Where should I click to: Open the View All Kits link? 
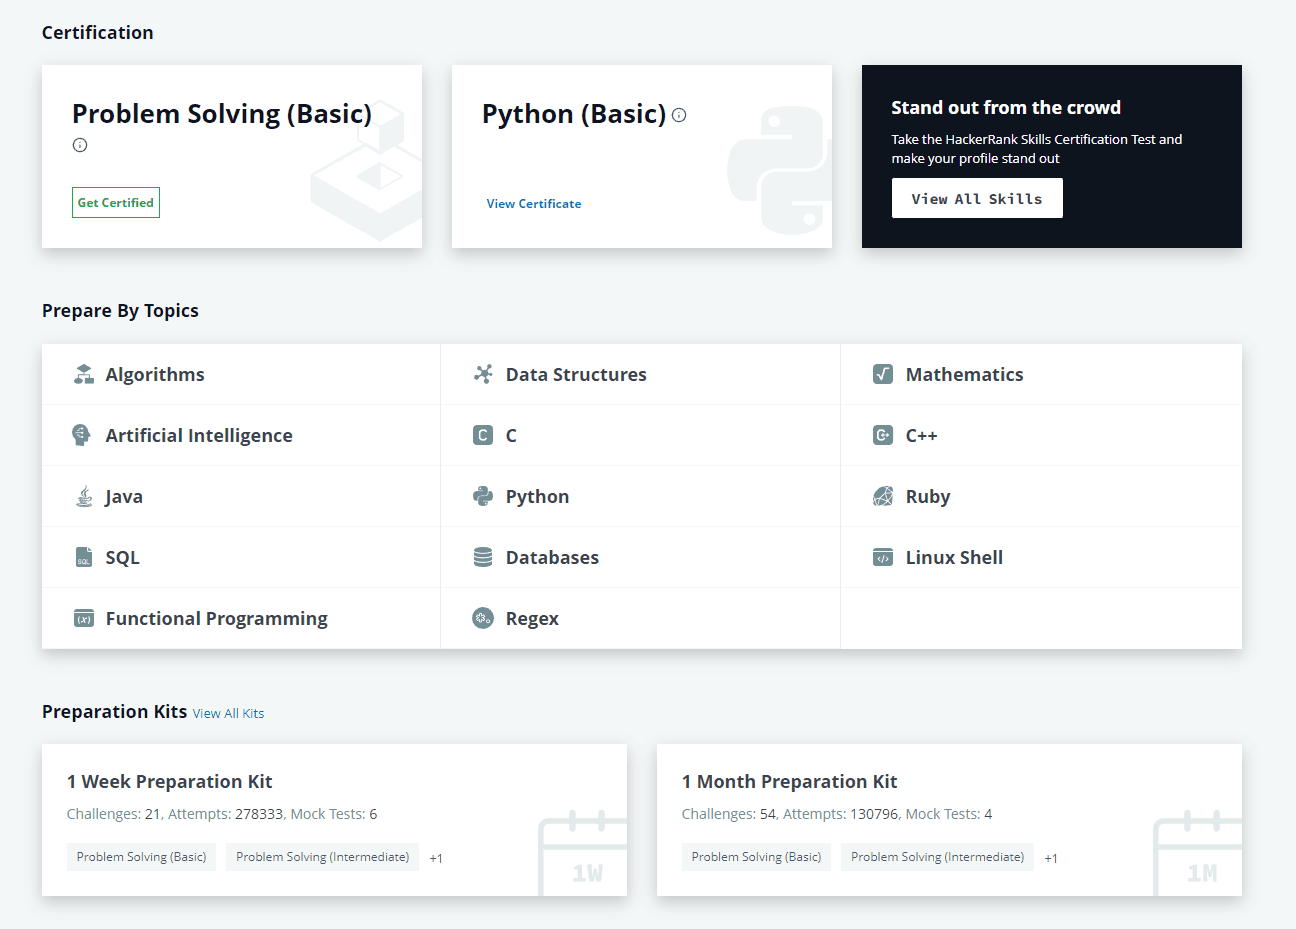click(228, 713)
